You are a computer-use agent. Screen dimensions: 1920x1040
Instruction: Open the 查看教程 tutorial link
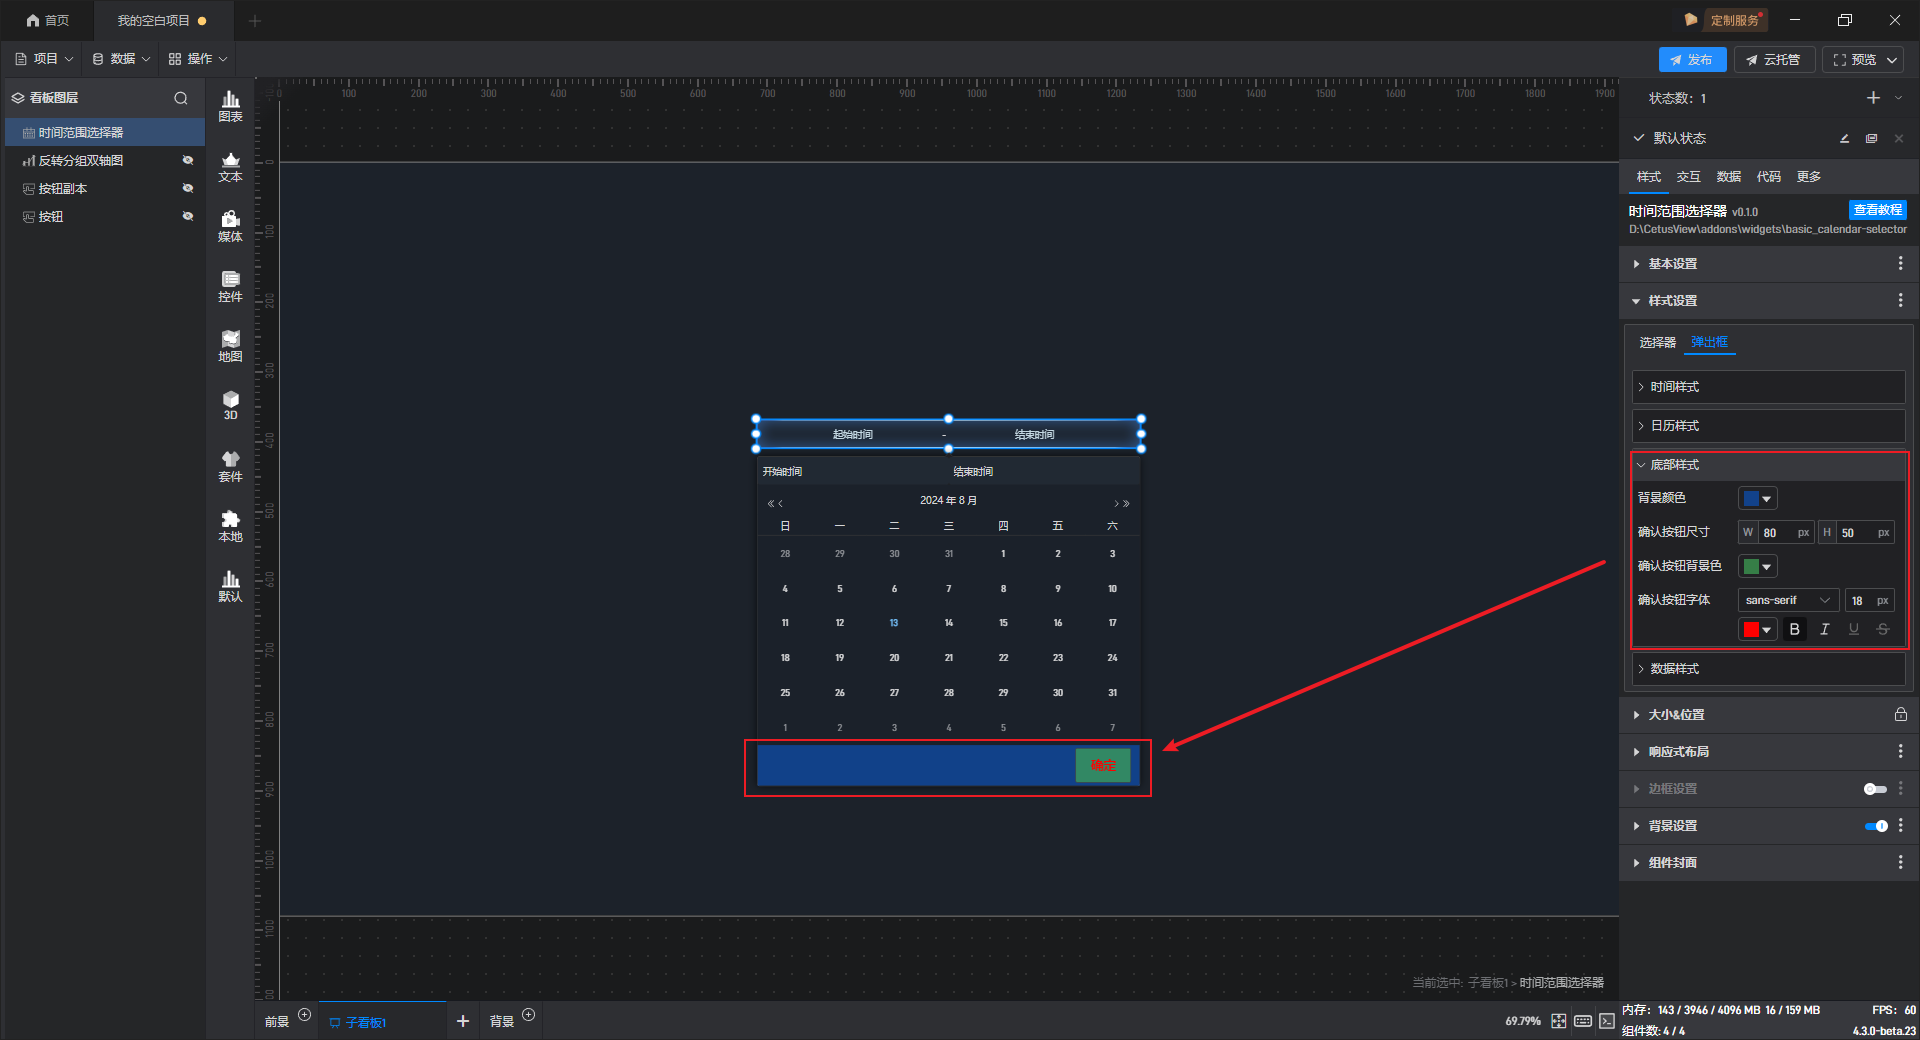[1878, 210]
